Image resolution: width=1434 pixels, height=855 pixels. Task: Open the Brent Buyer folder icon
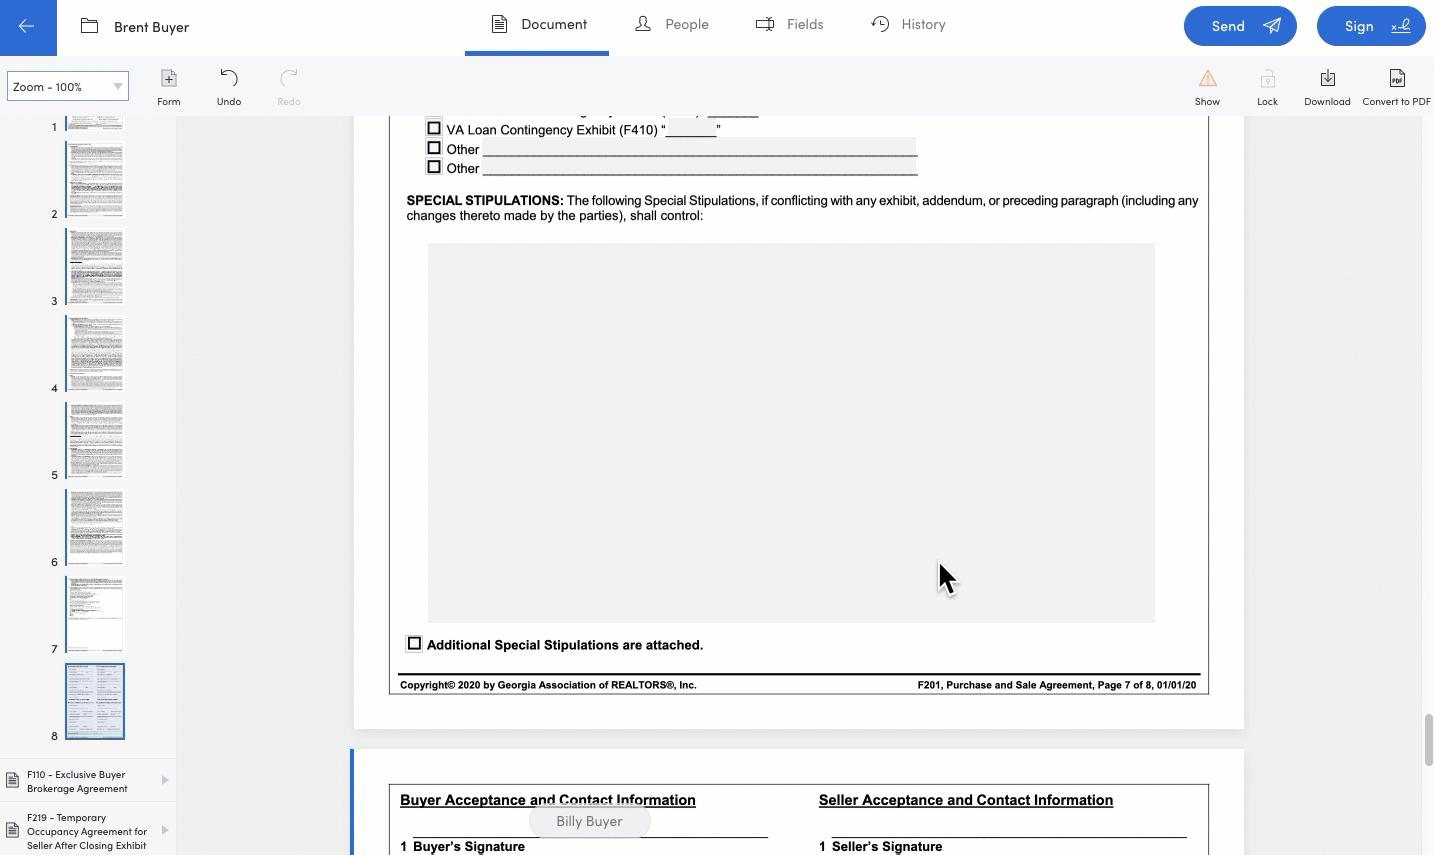(x=89, y=26)
